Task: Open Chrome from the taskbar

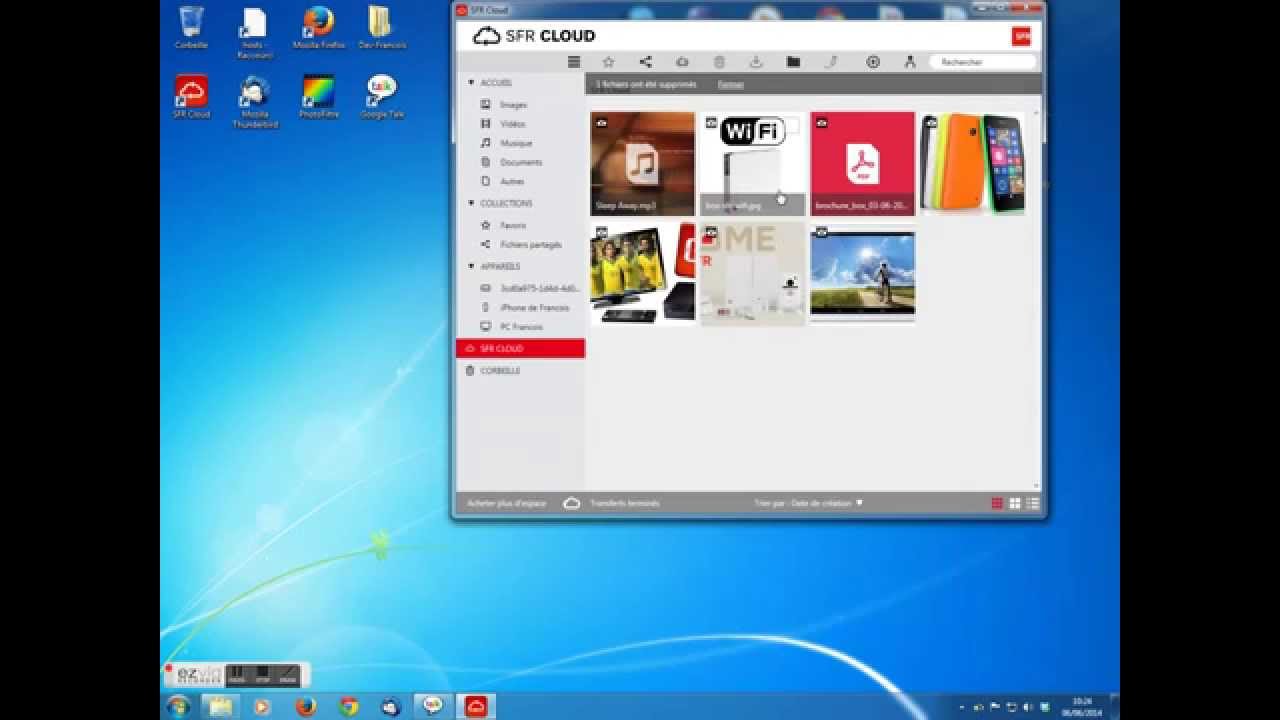Action: 348,706
